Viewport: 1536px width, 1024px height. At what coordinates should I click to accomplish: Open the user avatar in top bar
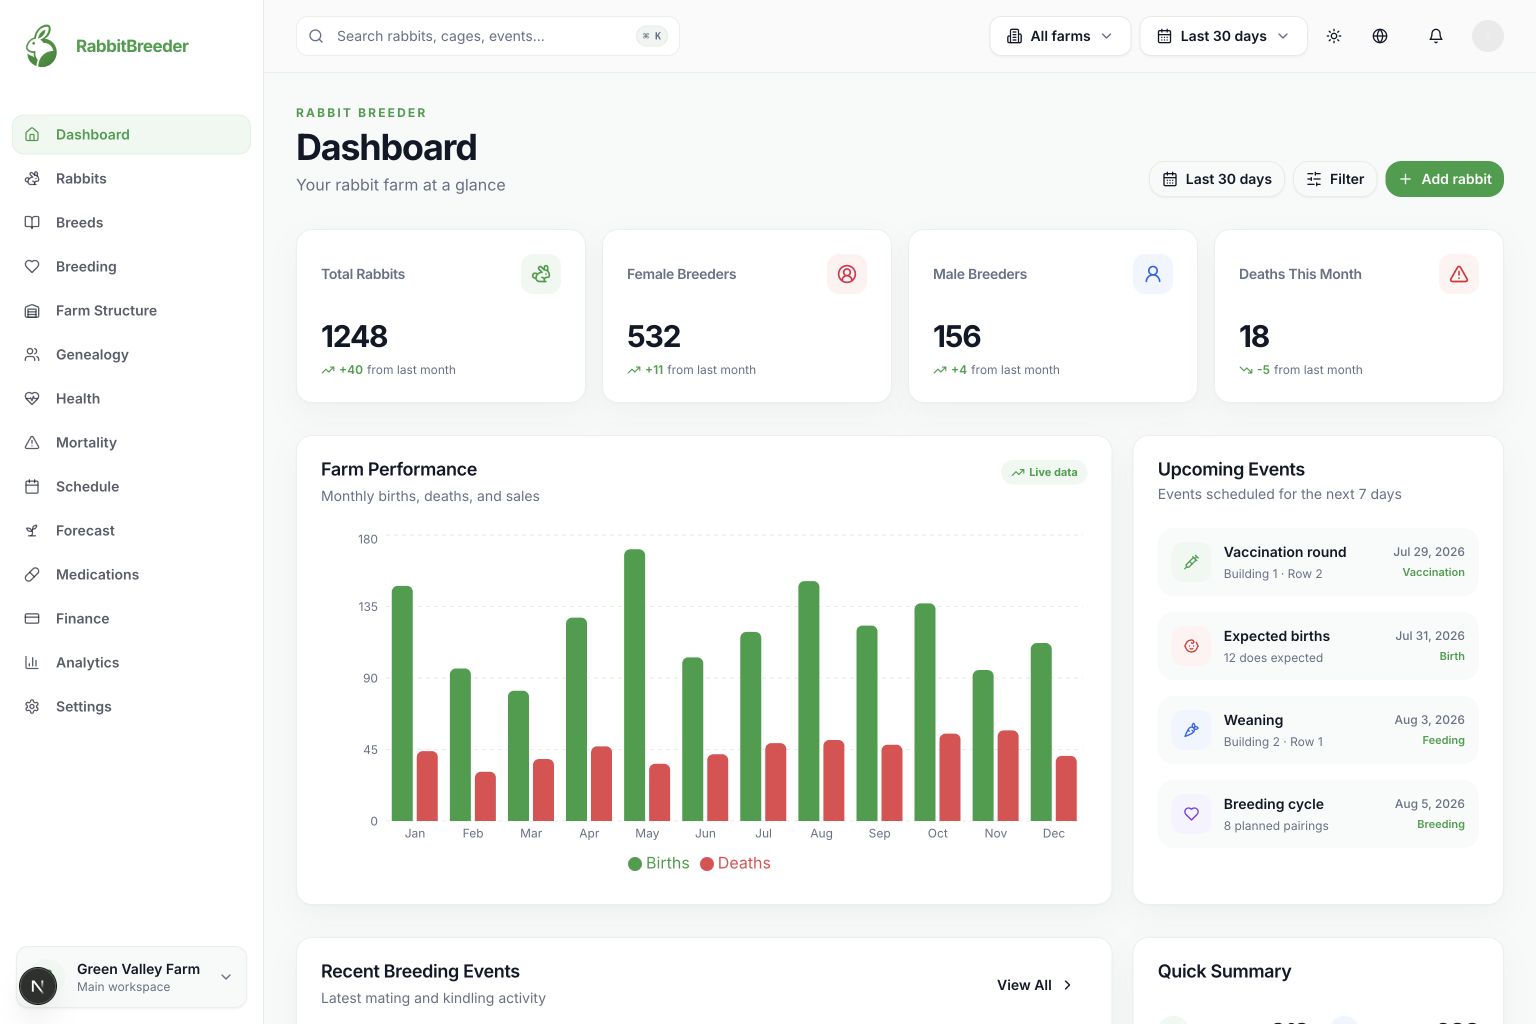1488,36
